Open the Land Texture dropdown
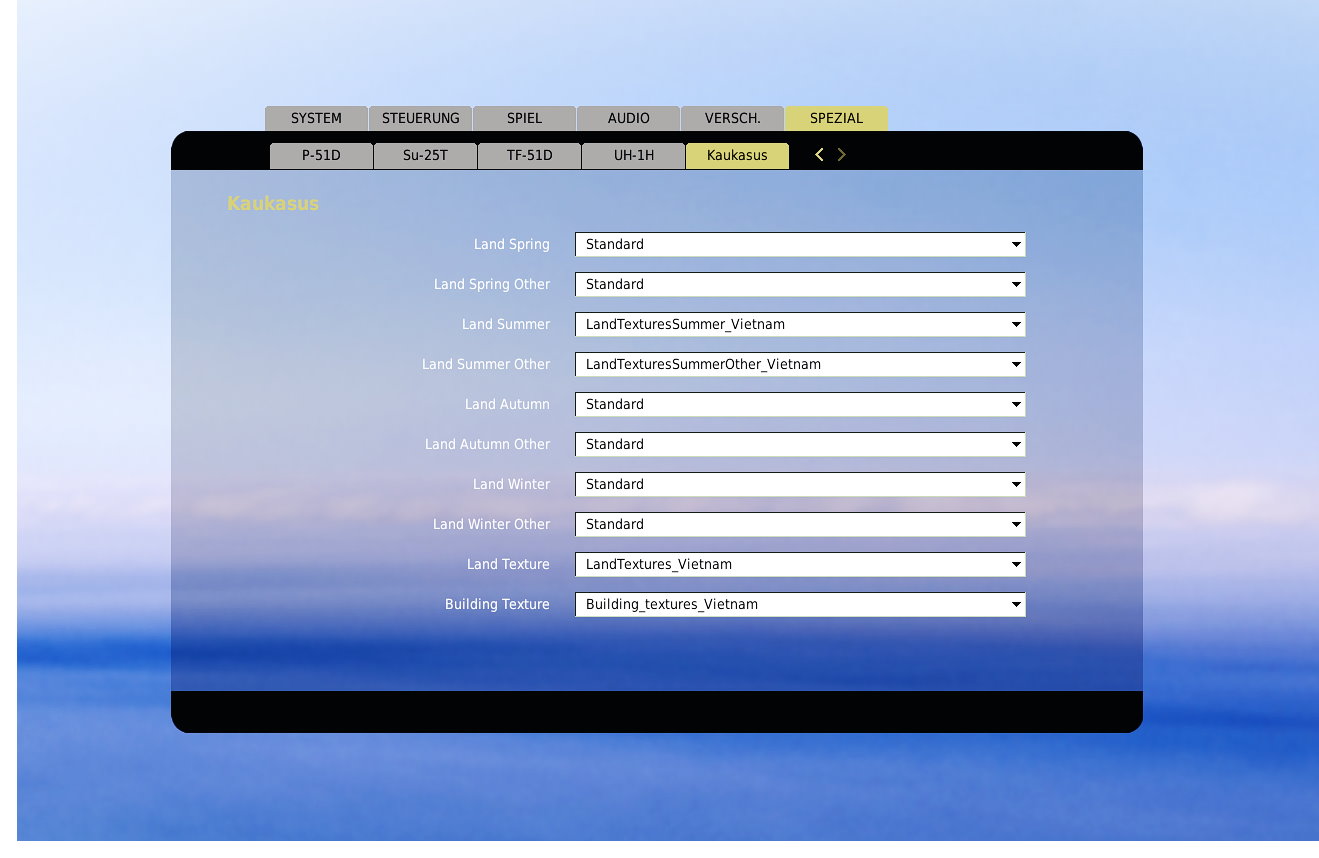 [x=800, y=564]
